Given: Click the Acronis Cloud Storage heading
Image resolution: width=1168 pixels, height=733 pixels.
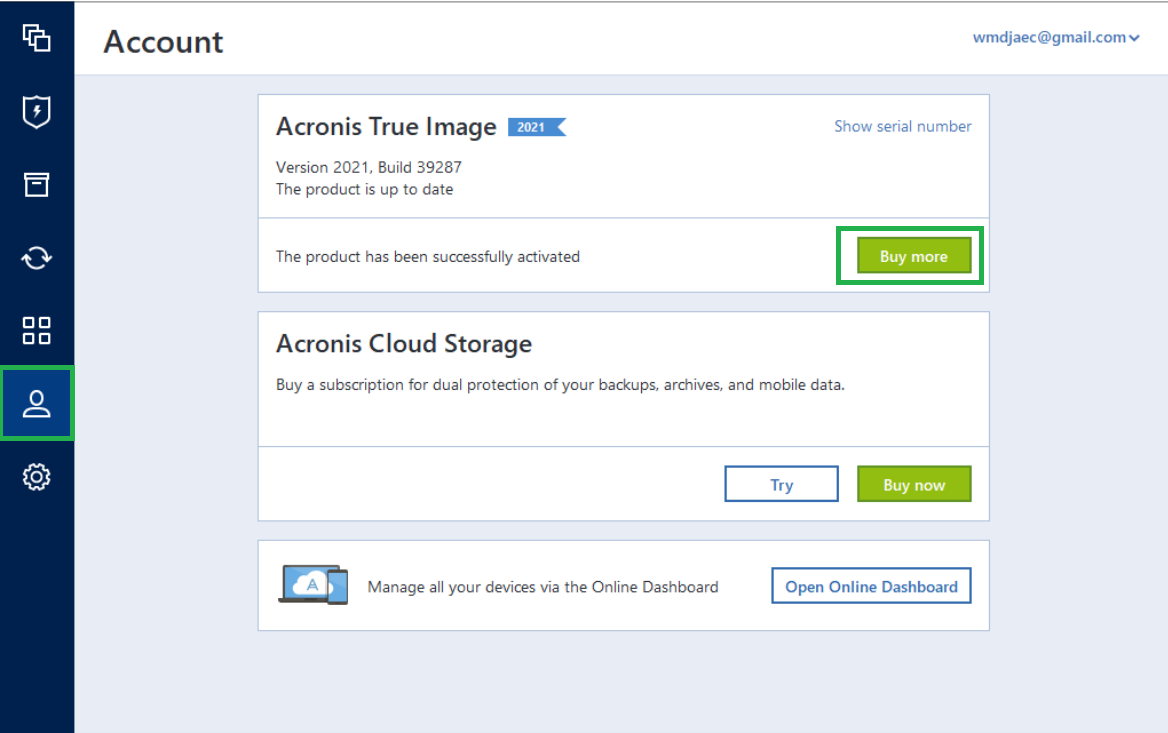Looking at the screenshot, I should click(x=404, y=343).
